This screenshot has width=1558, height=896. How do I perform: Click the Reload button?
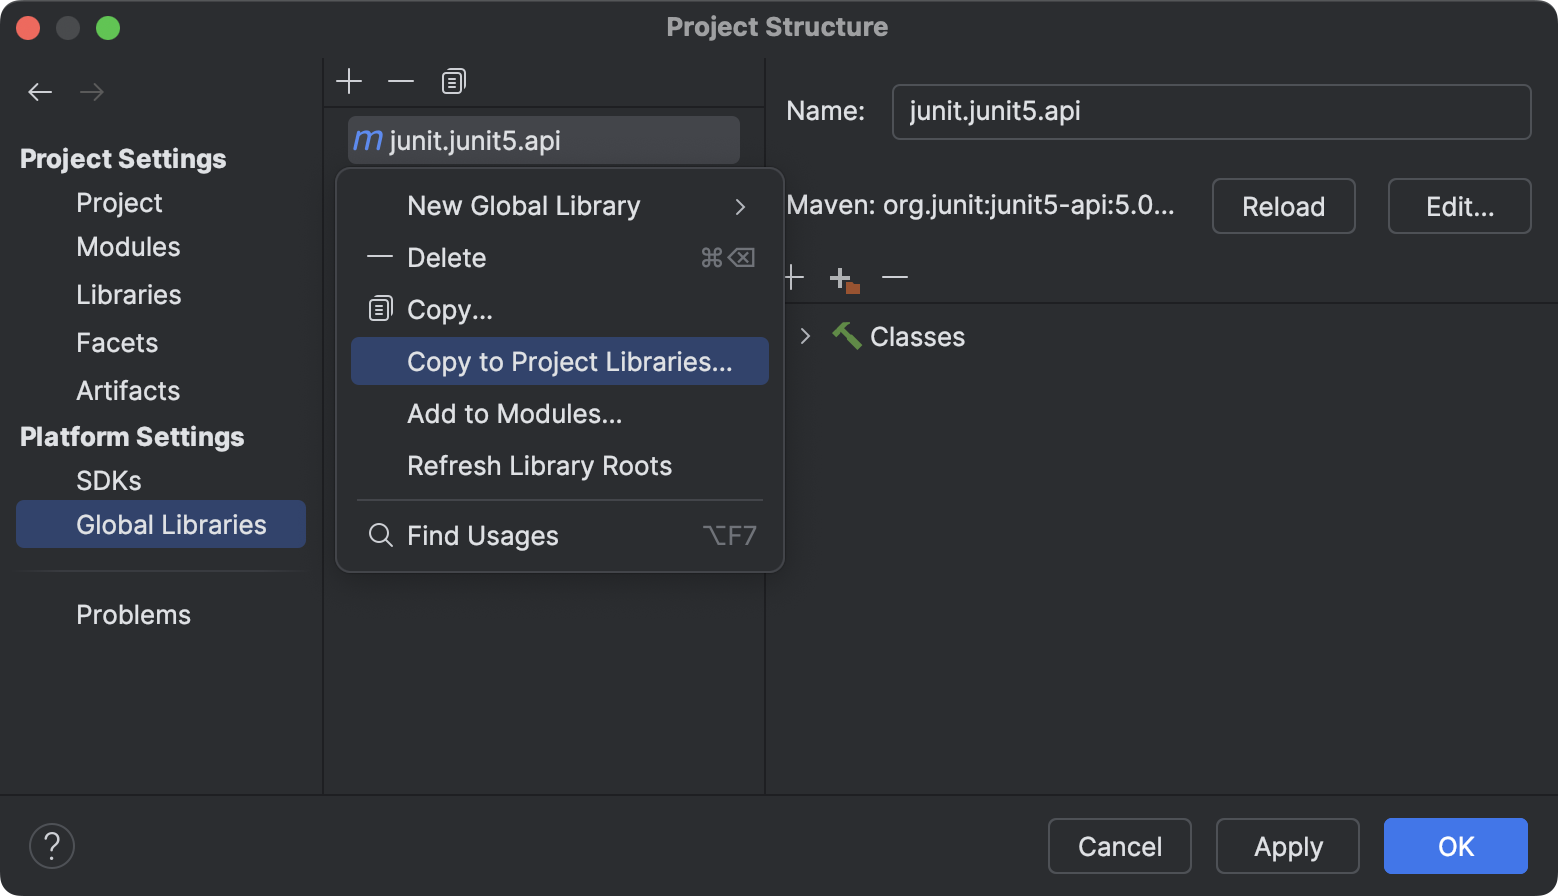1283,206
